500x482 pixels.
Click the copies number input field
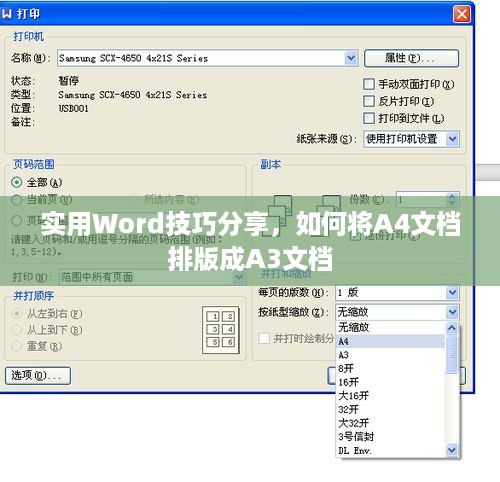pos(421,200)
